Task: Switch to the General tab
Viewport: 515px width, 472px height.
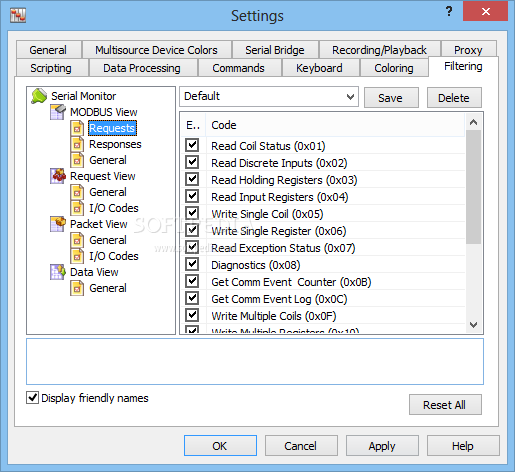Action: coord(48,50)
